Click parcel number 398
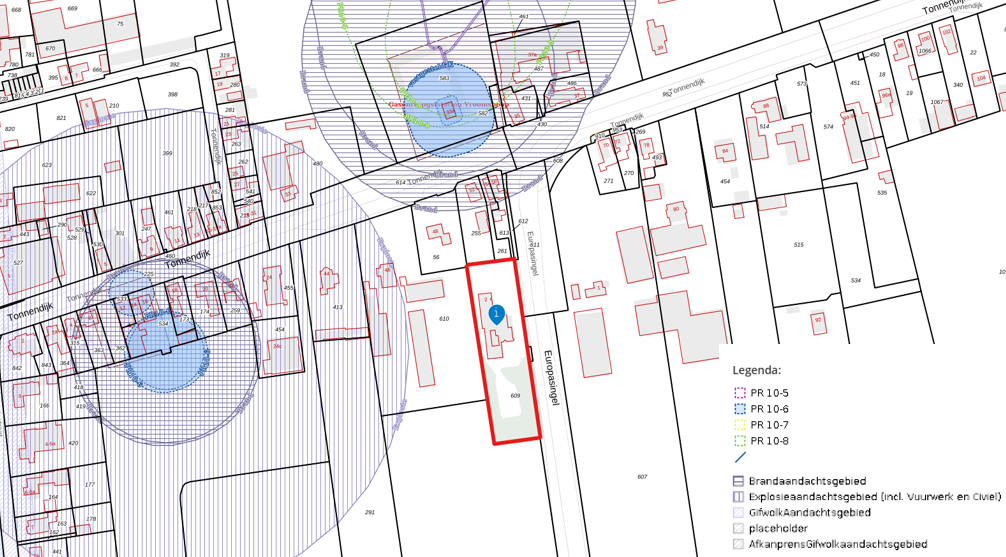1006x557 pixels. pyautogui.click(x=173, y=94)
